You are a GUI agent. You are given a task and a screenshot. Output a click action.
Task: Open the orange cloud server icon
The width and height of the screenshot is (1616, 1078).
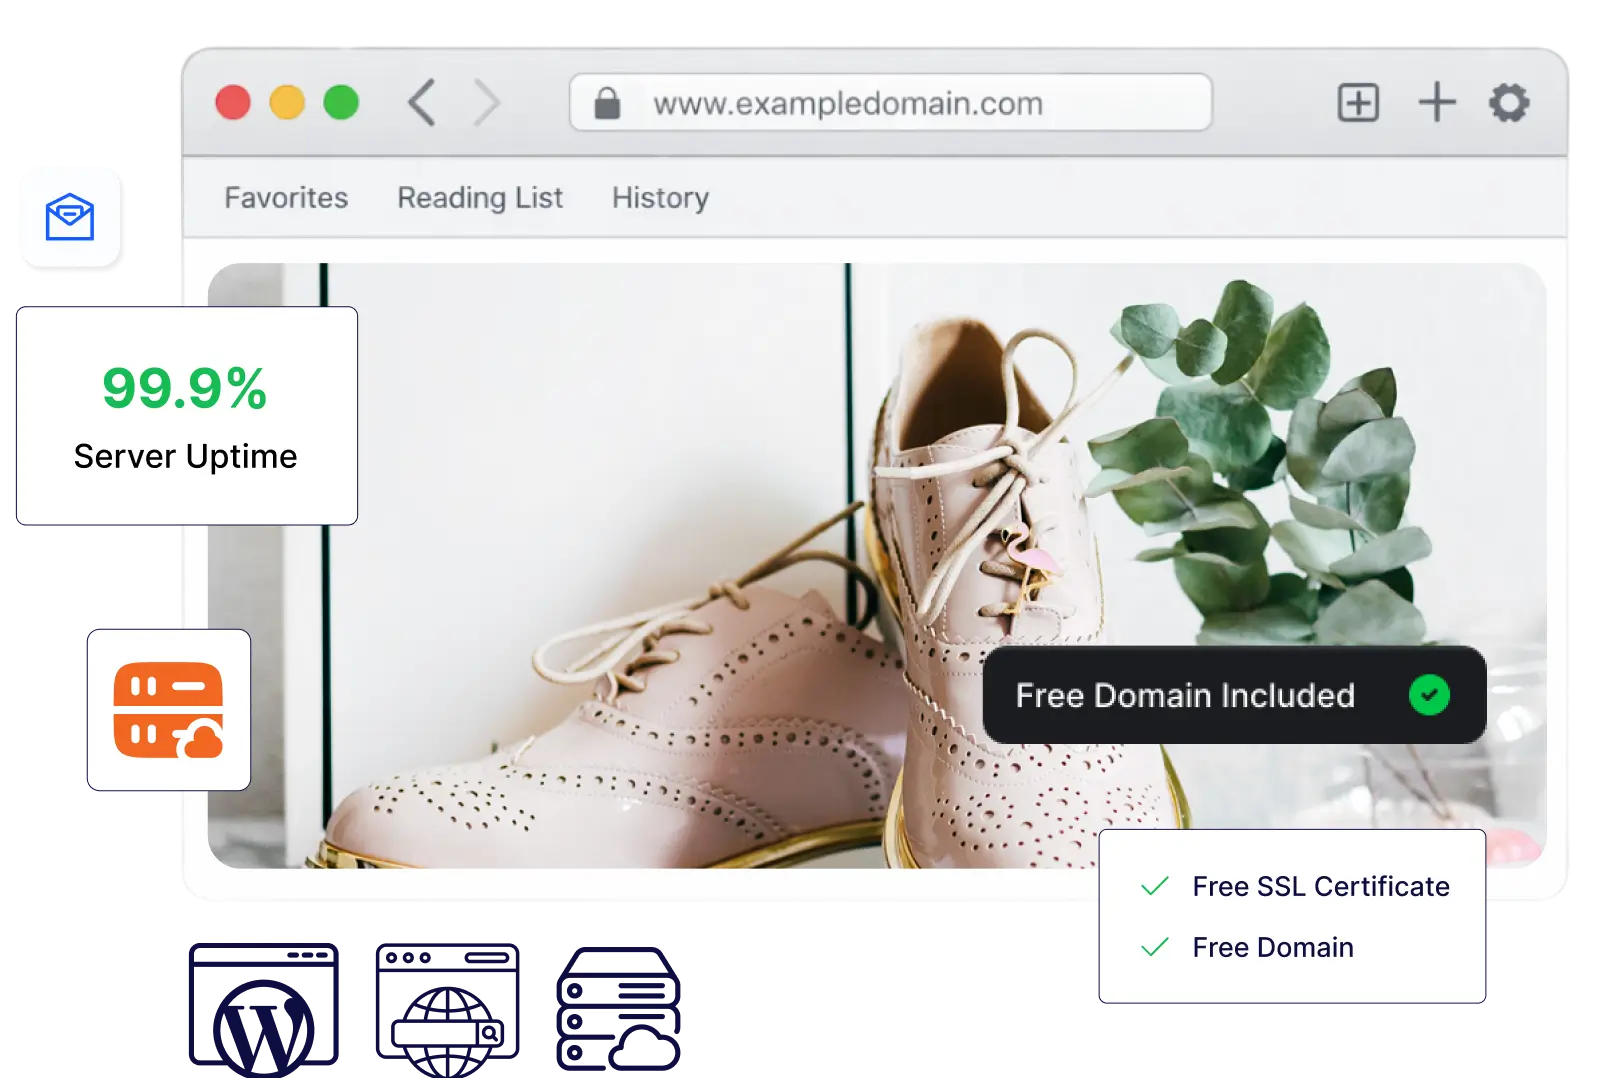point(168,710)
